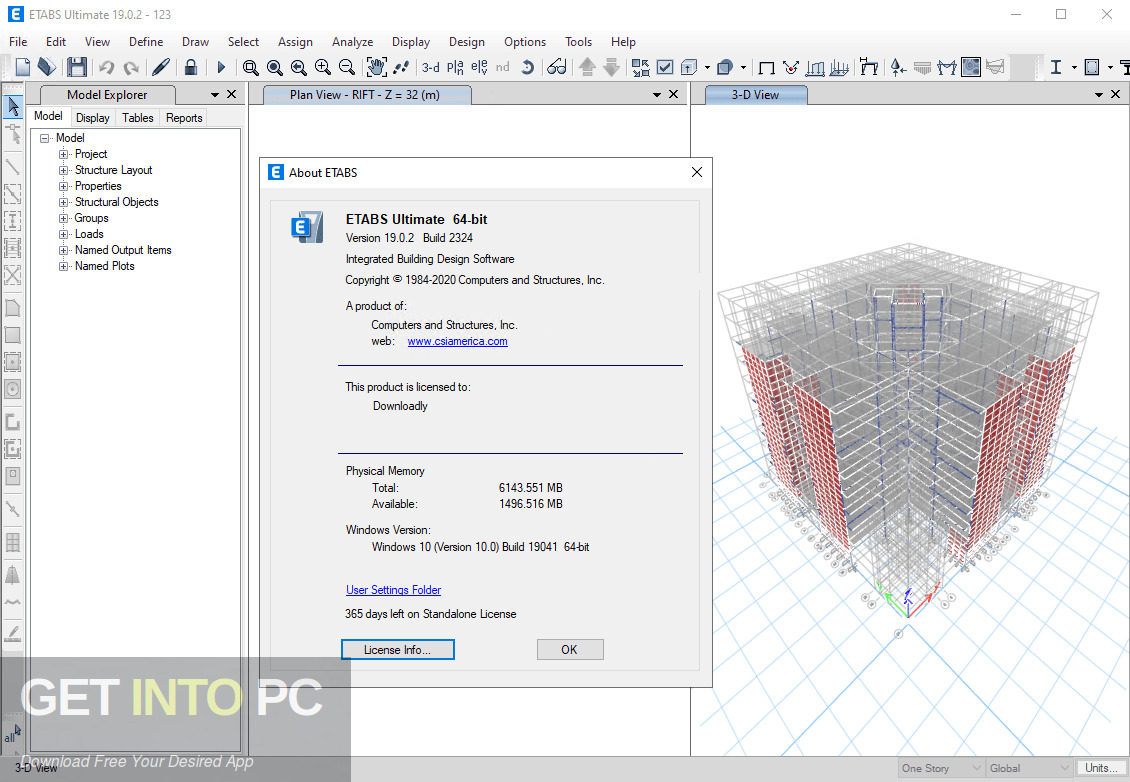Screen dimensions: 1130x782
Task: Click the perspective toggle glasses icon
Action: [x=556, y=67]
